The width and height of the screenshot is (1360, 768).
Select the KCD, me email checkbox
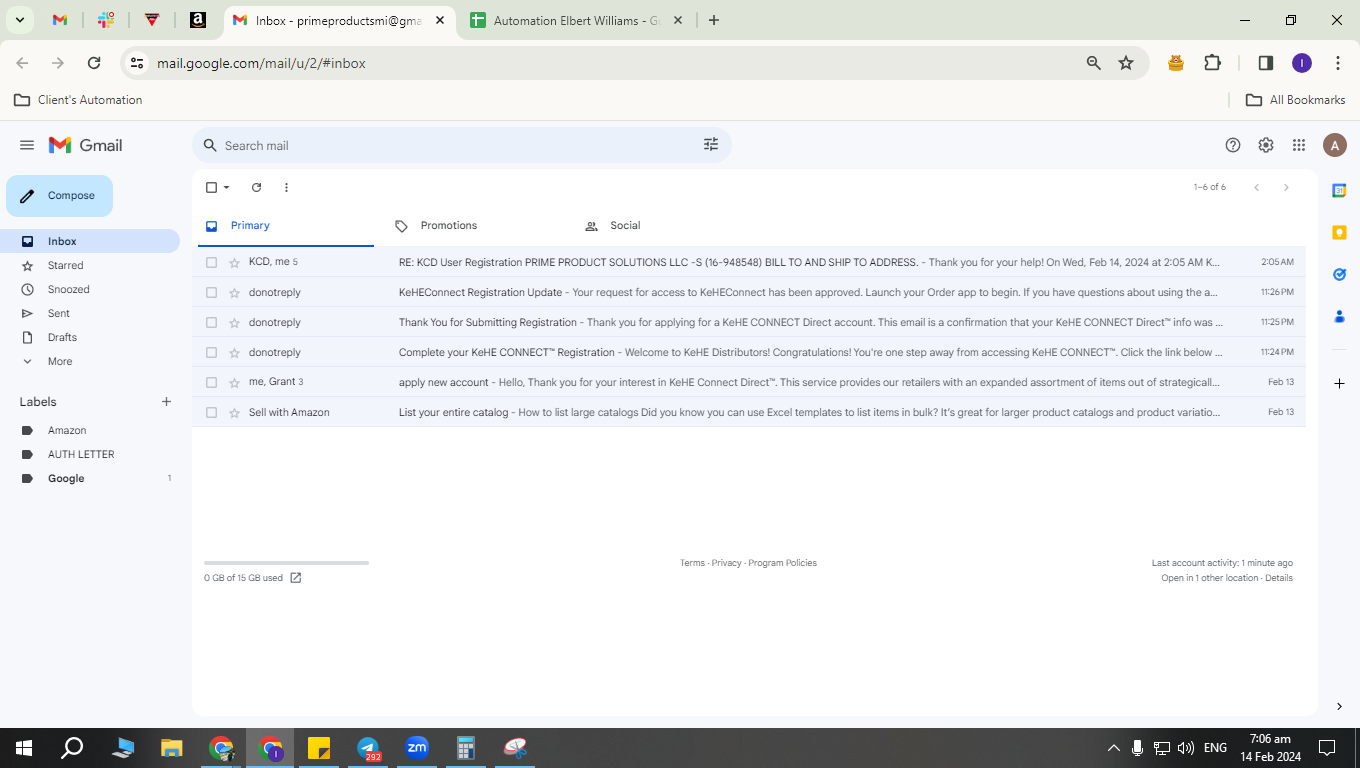tap(211, 262)
